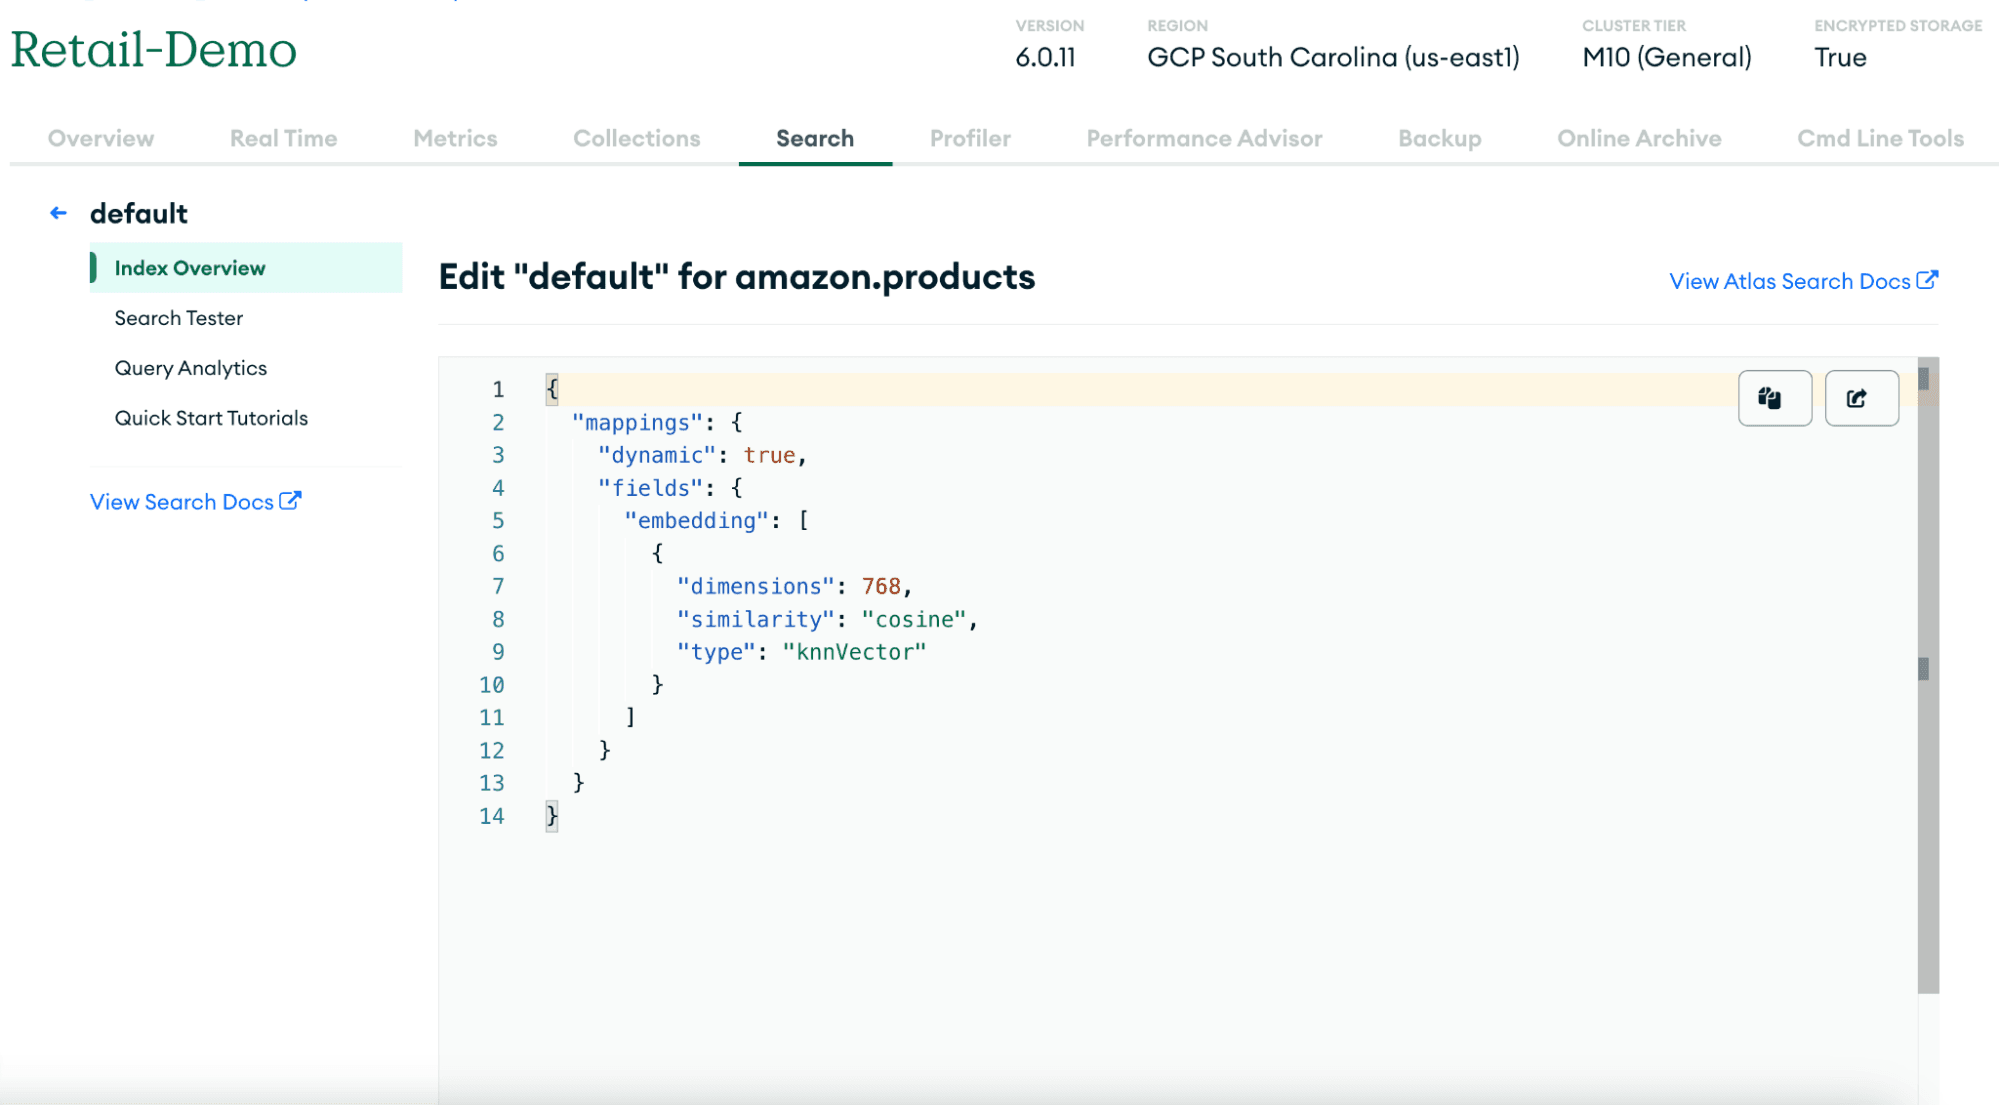
Task: Click the Retail-Demo cluster name
Action: [x=152, y=50]
